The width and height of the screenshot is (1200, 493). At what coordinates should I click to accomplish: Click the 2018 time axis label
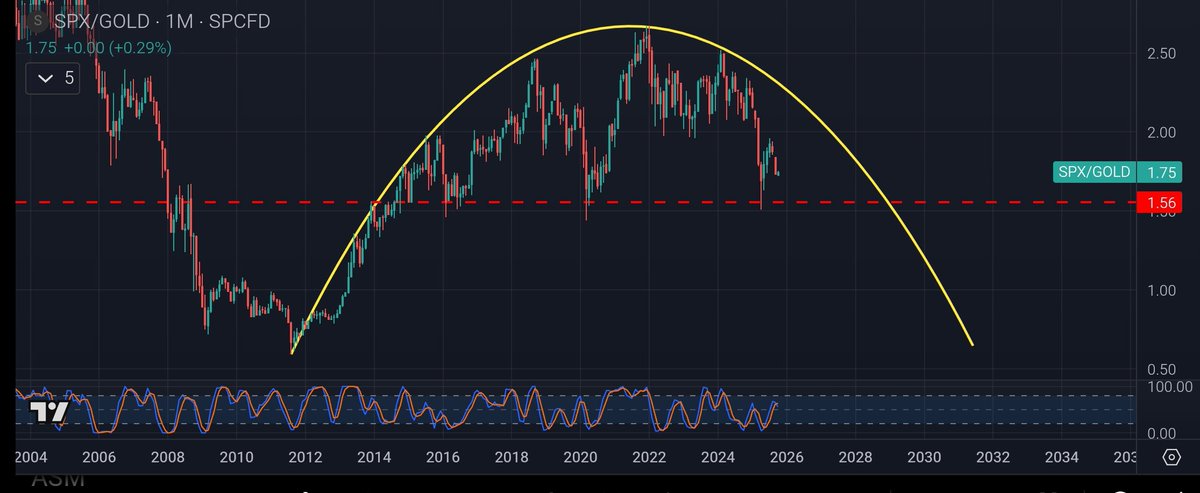[512, 457]
